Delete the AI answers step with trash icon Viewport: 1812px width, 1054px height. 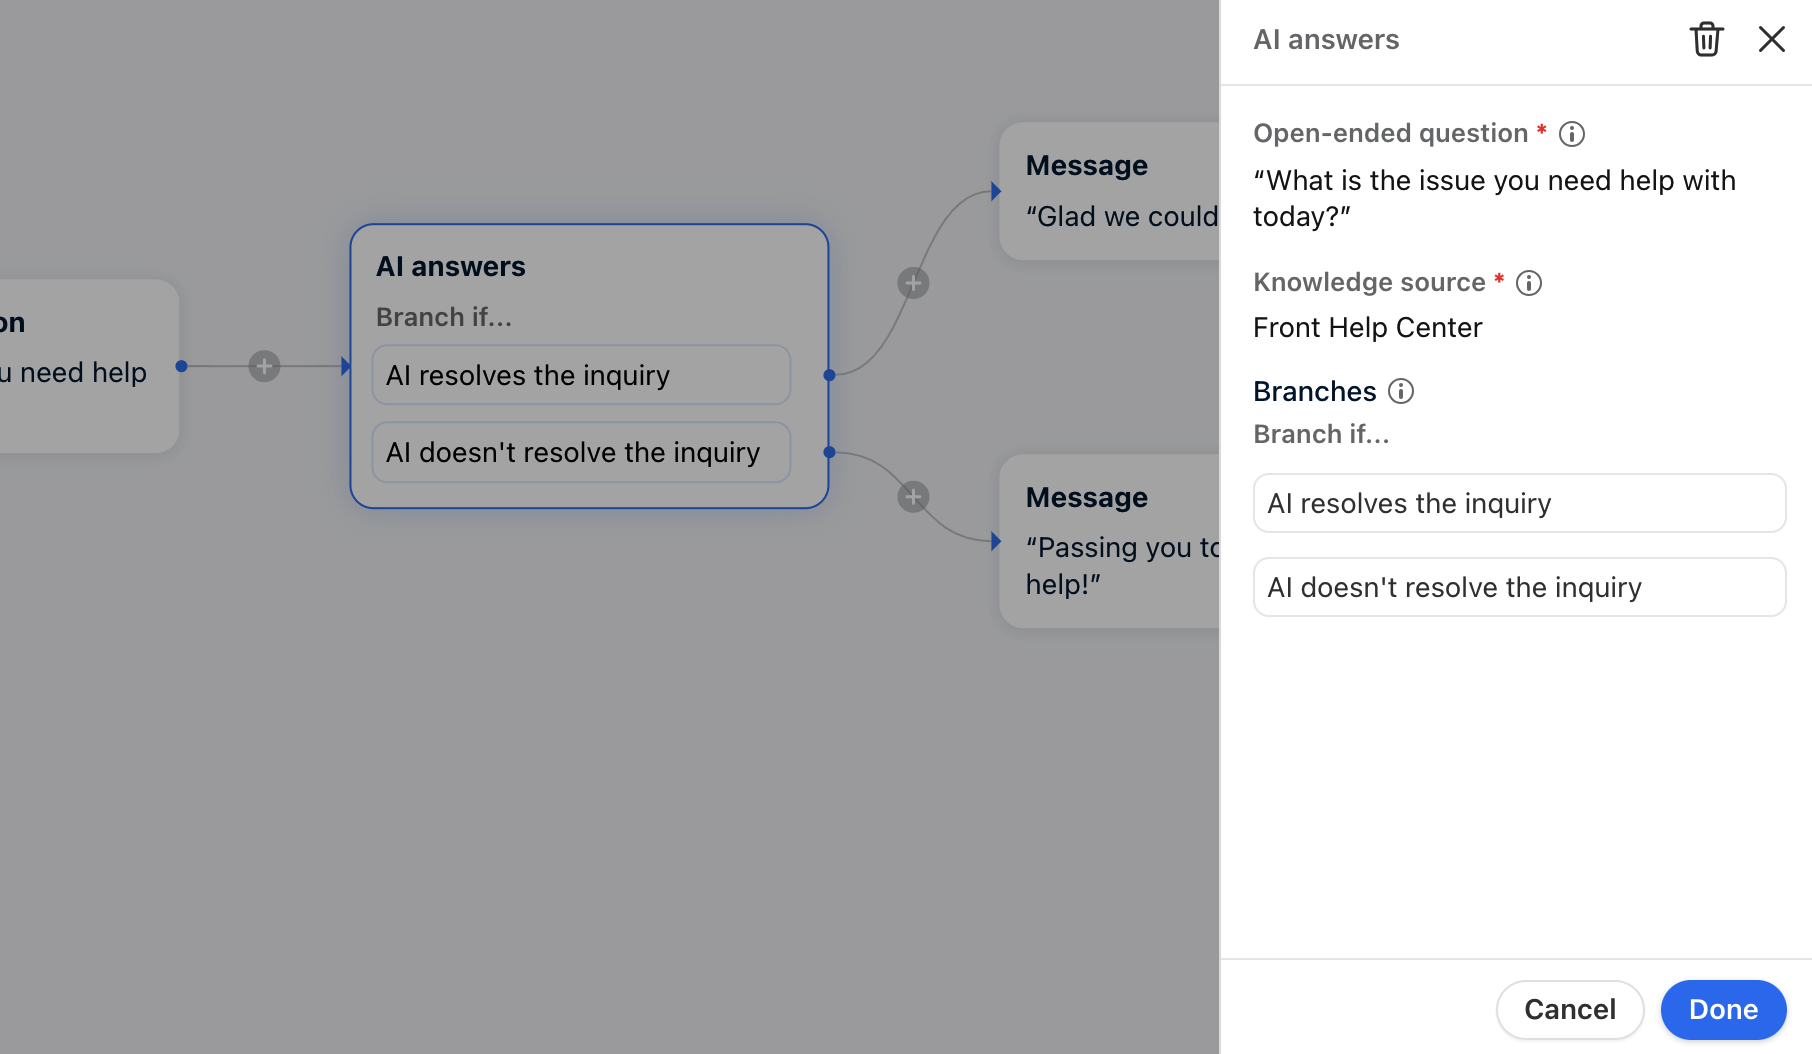(x=1706, y=40)
